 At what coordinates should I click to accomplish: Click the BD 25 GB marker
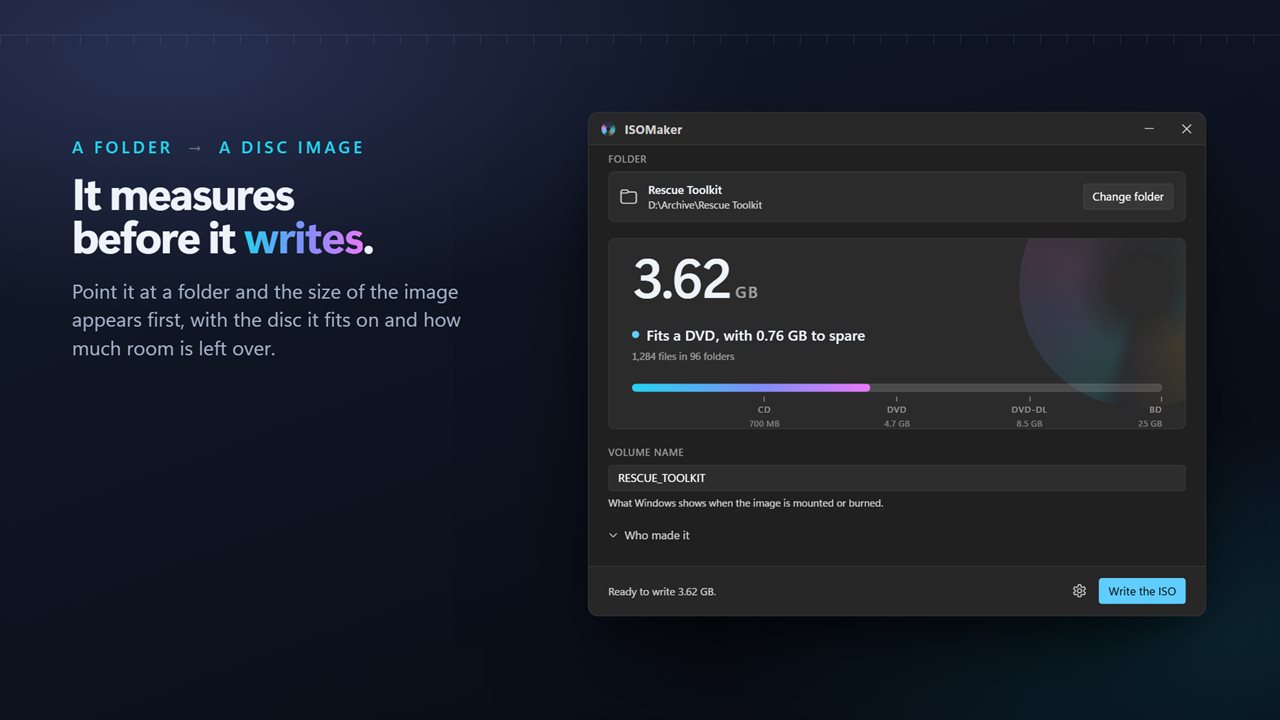click(x=1150, y=415)
